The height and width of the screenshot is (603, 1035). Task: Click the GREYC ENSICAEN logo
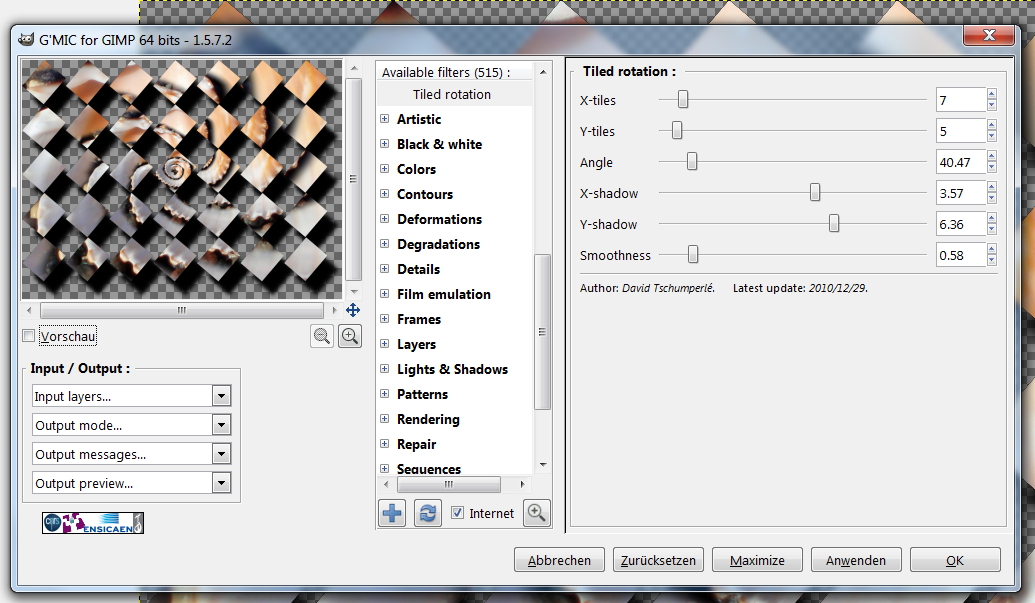click(93, 522)
